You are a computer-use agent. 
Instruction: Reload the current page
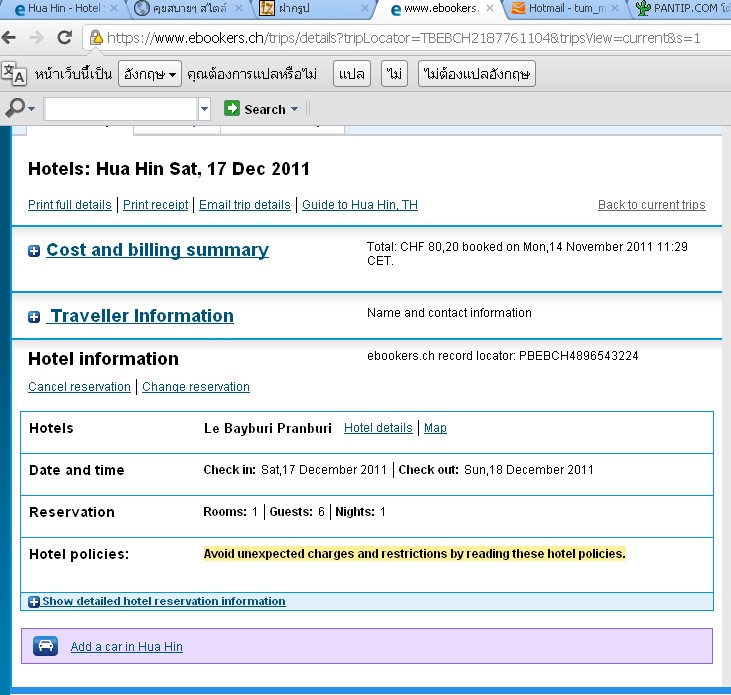[x=64, y=37]
